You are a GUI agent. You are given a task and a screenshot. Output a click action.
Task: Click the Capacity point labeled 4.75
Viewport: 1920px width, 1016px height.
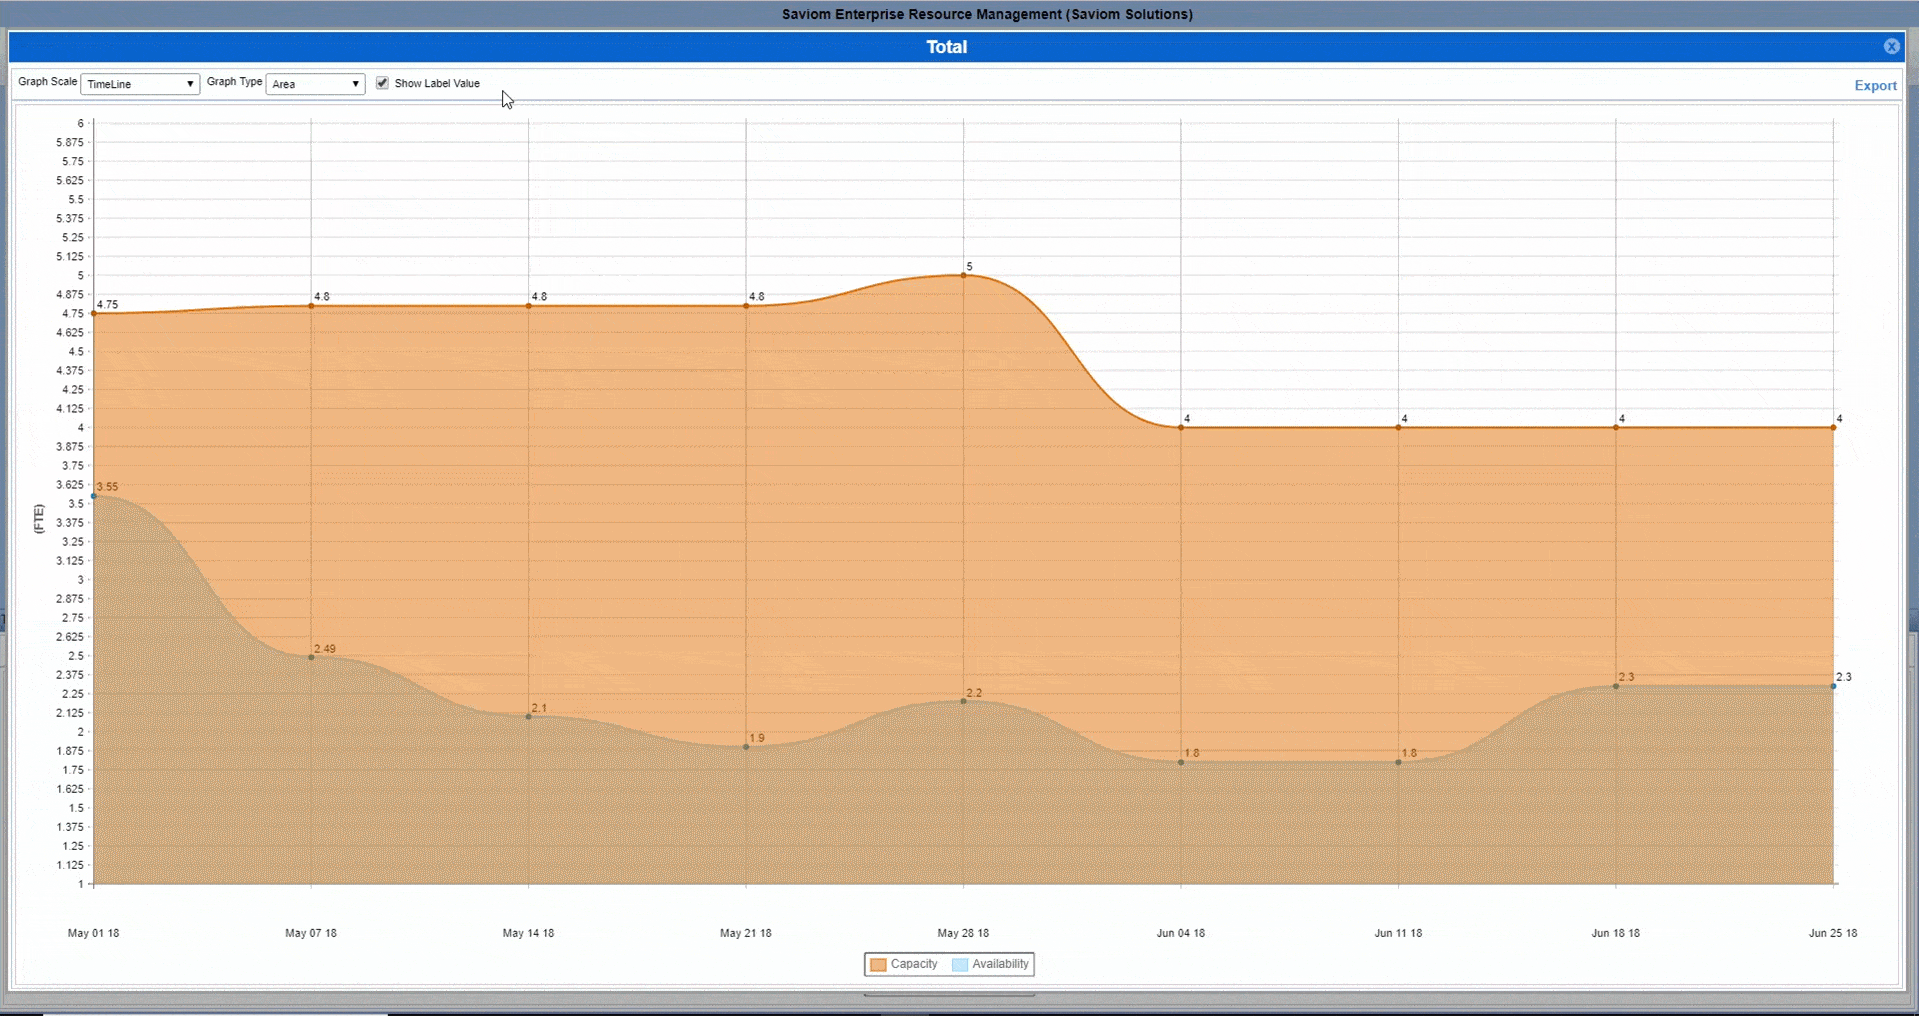pos(94,313)
